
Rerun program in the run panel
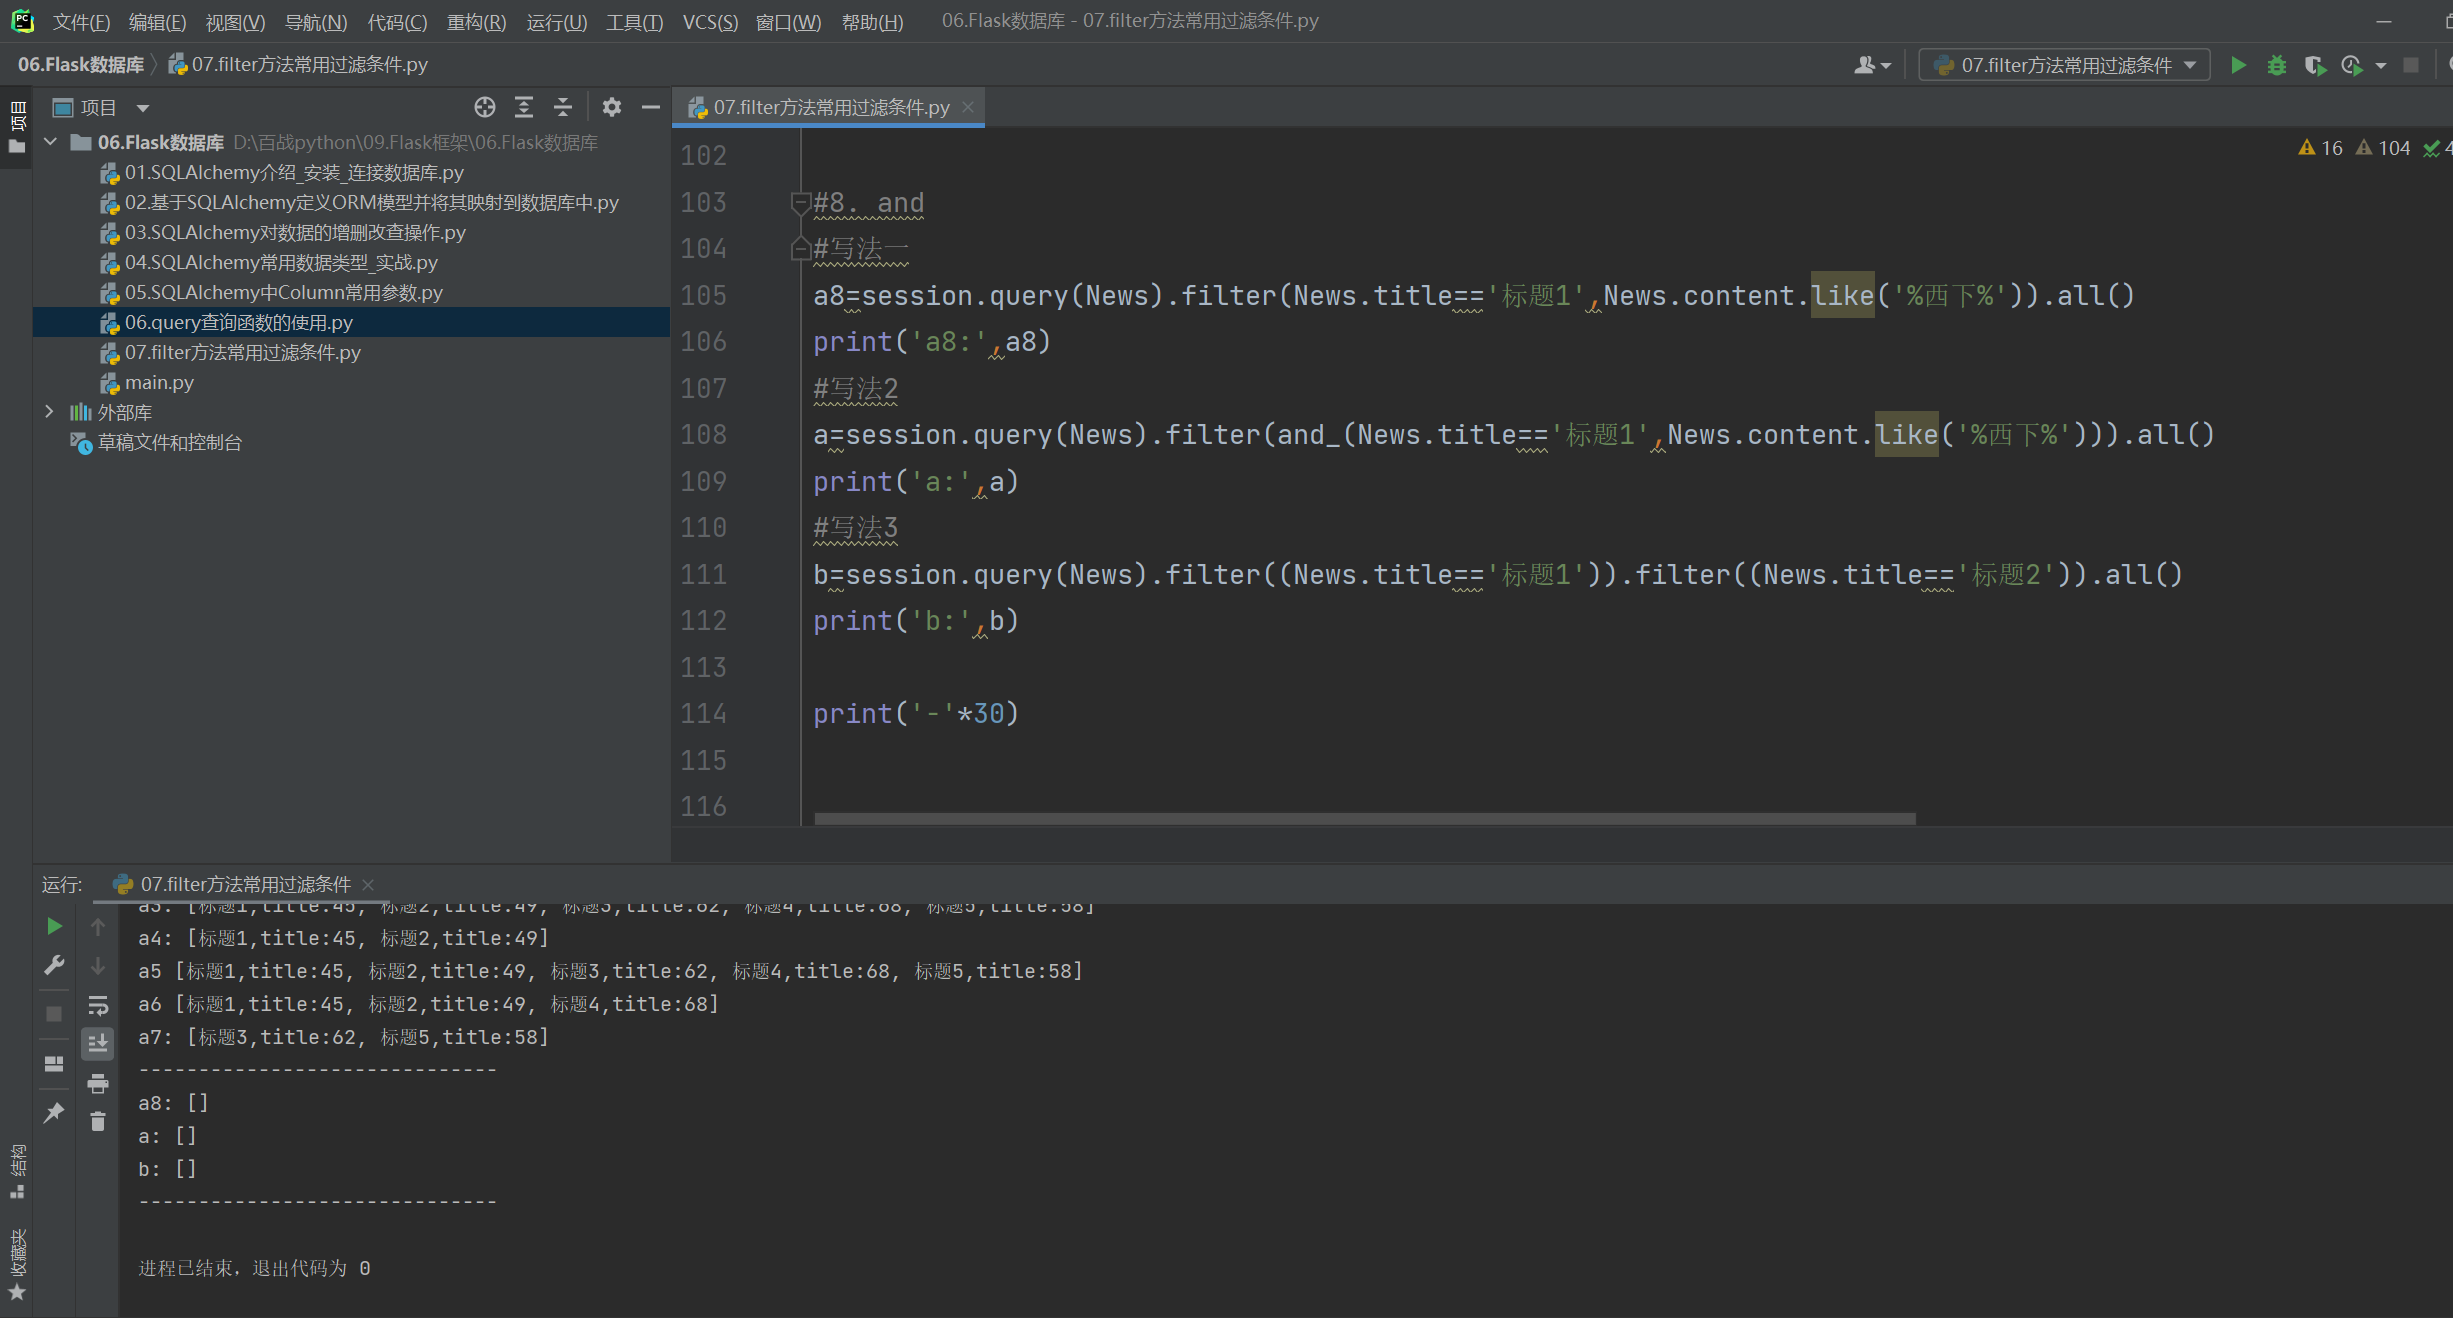tap(54, 926)
